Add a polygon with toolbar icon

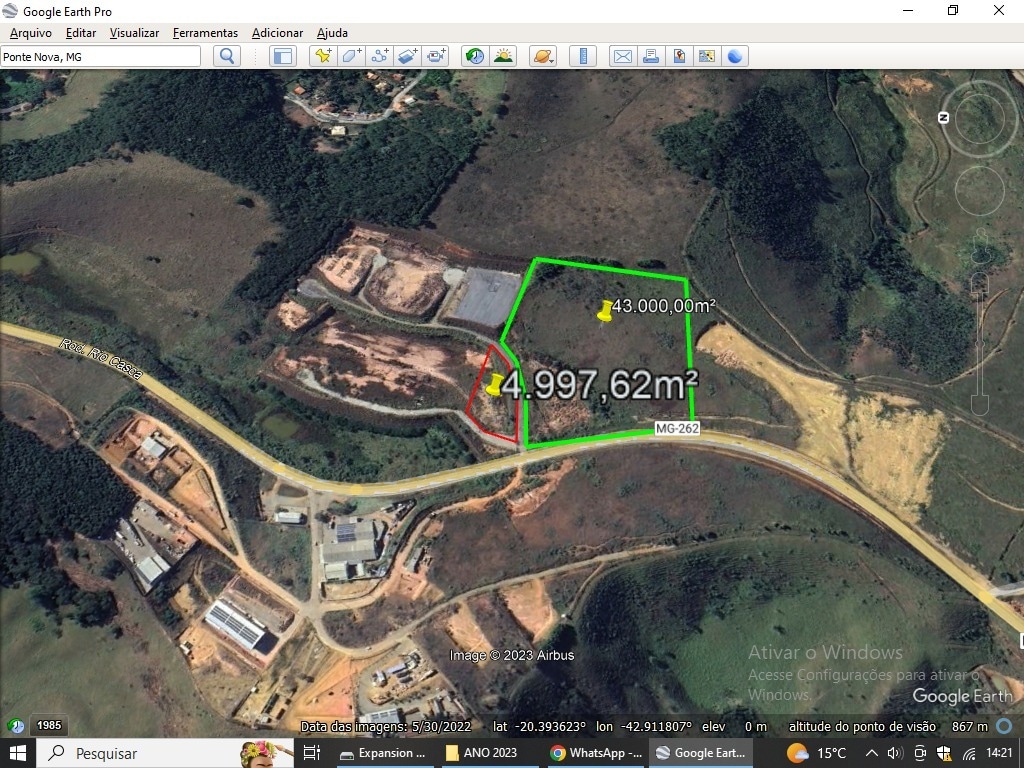[351, 56]
